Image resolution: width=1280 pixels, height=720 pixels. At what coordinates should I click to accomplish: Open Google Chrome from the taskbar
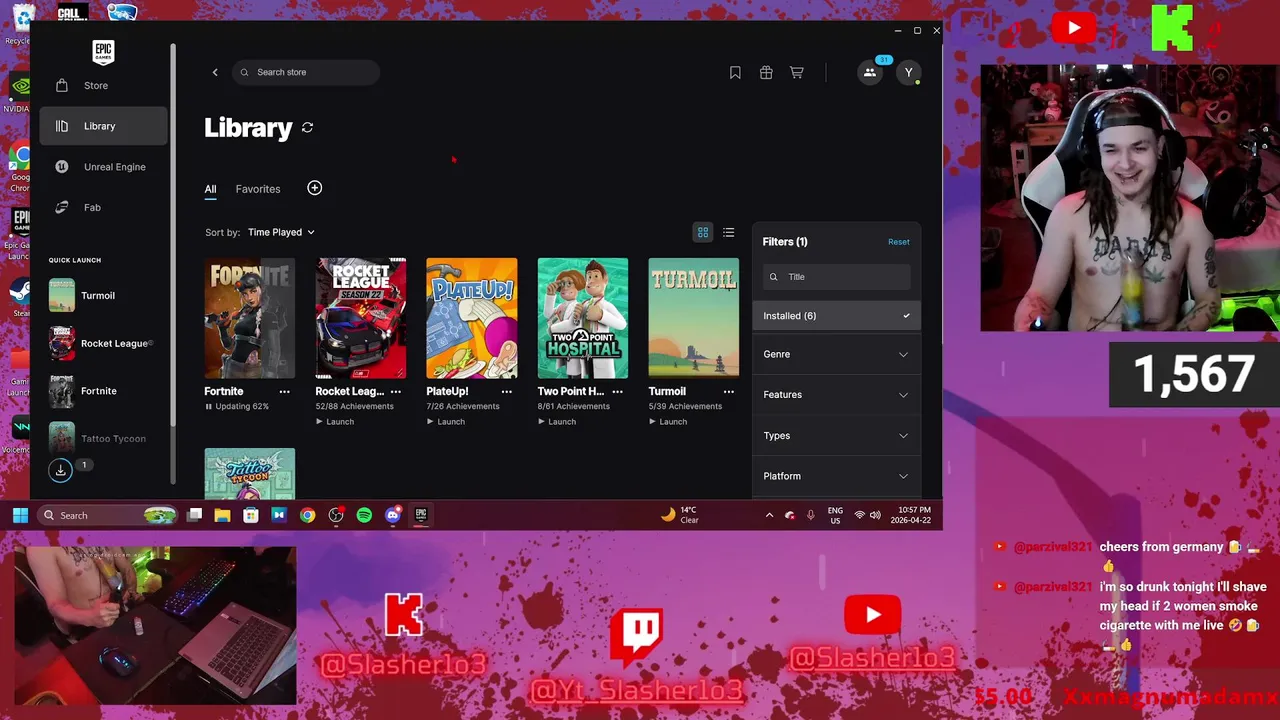(x=308, y=515)
